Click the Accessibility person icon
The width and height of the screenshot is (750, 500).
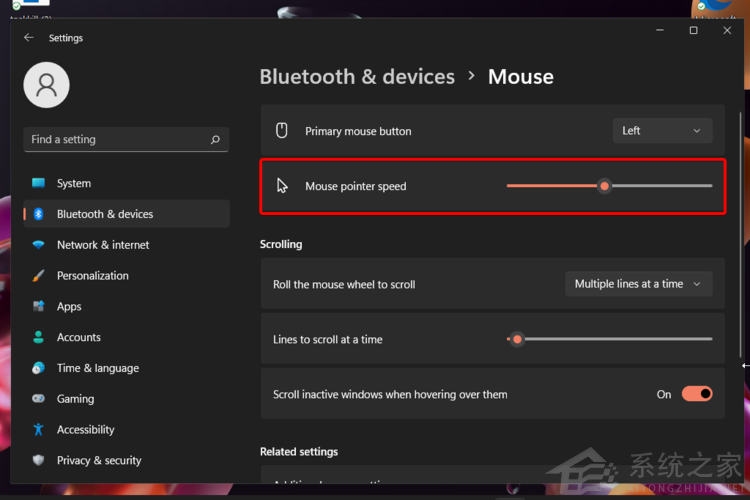coord(38,430)
